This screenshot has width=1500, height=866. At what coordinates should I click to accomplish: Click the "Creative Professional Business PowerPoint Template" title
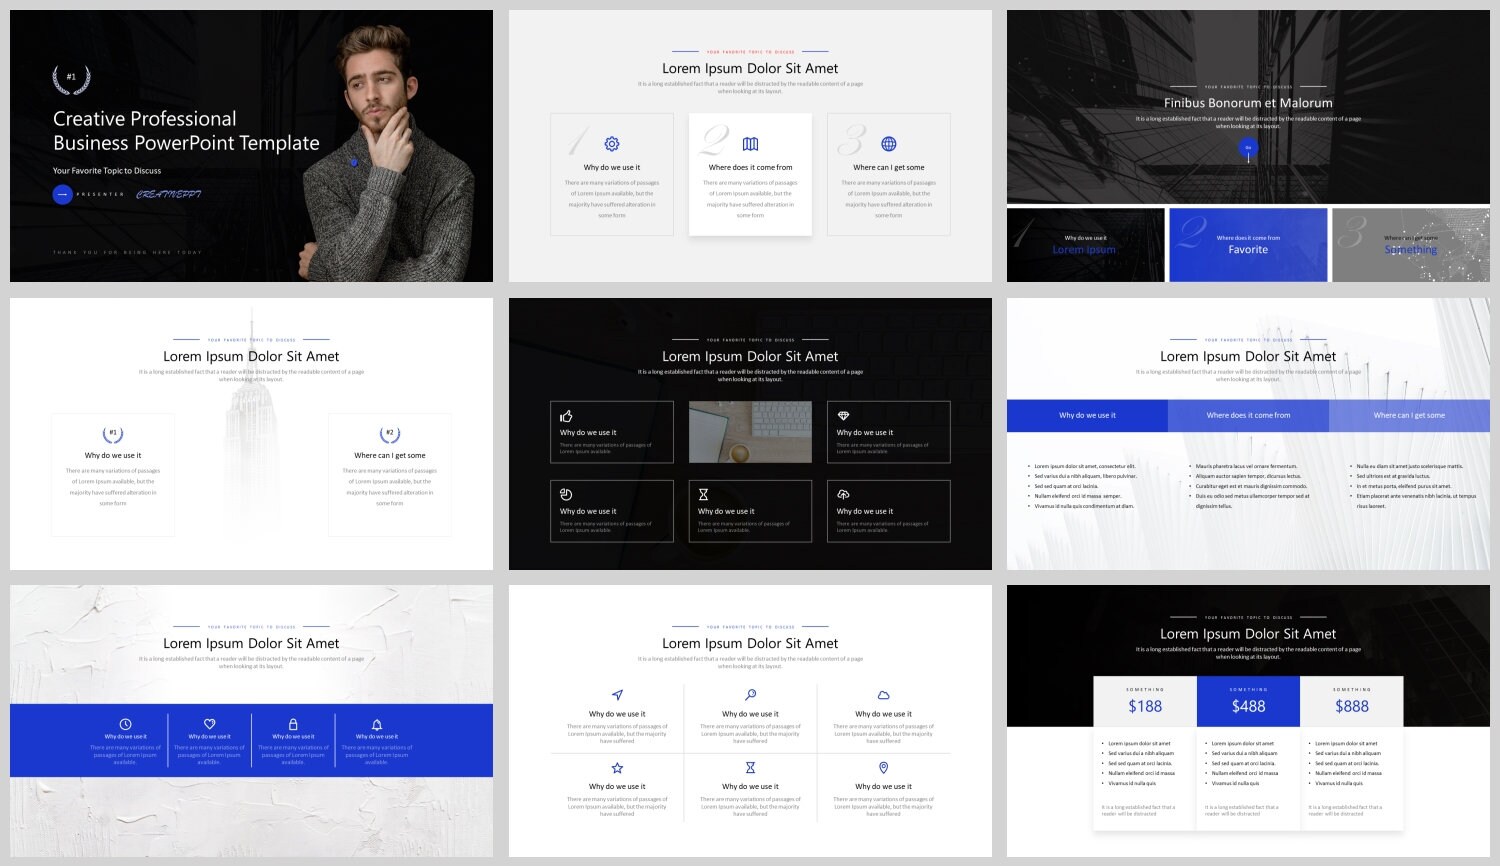pyautogui.click(x=186, y=131)
